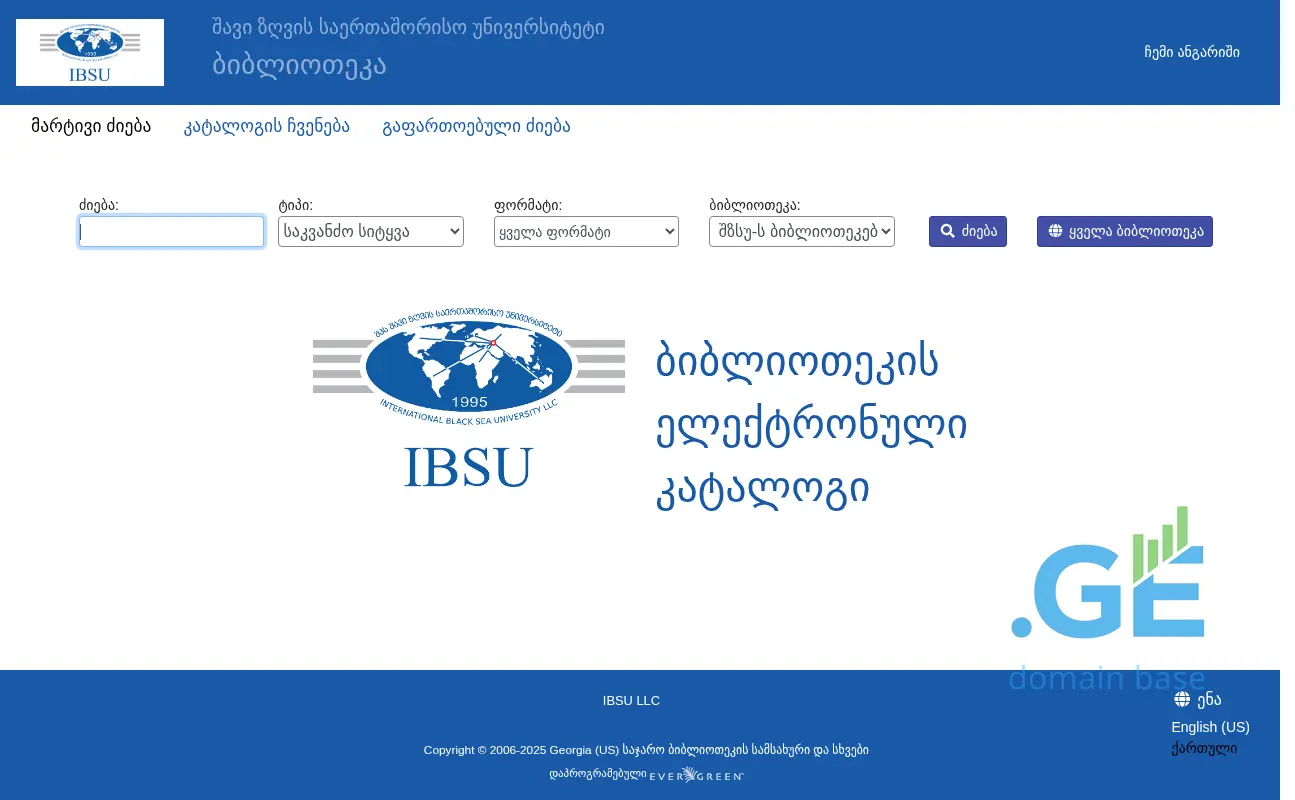Open the ტიპი search type dropdown

371,232
